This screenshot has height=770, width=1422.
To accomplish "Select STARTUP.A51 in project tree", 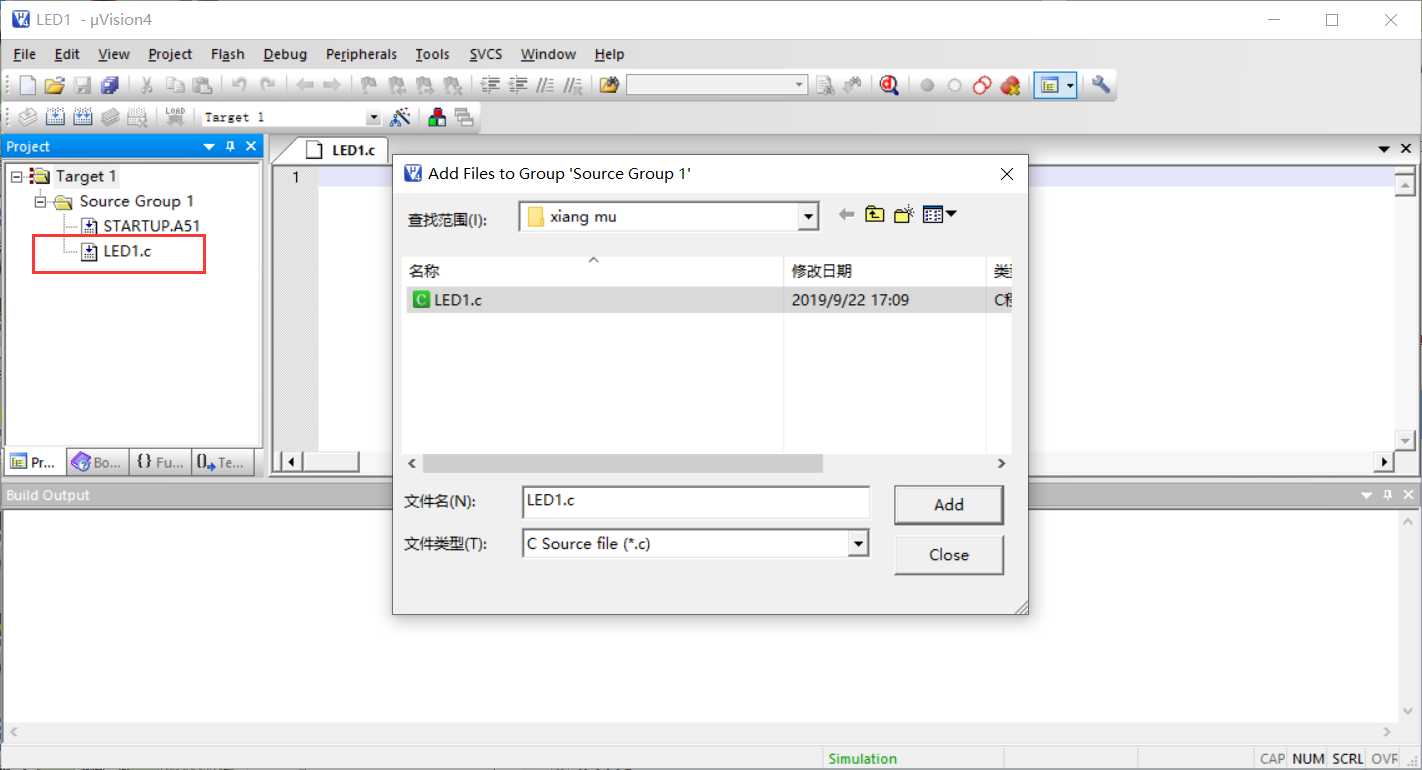I will [x=152, y=226].
